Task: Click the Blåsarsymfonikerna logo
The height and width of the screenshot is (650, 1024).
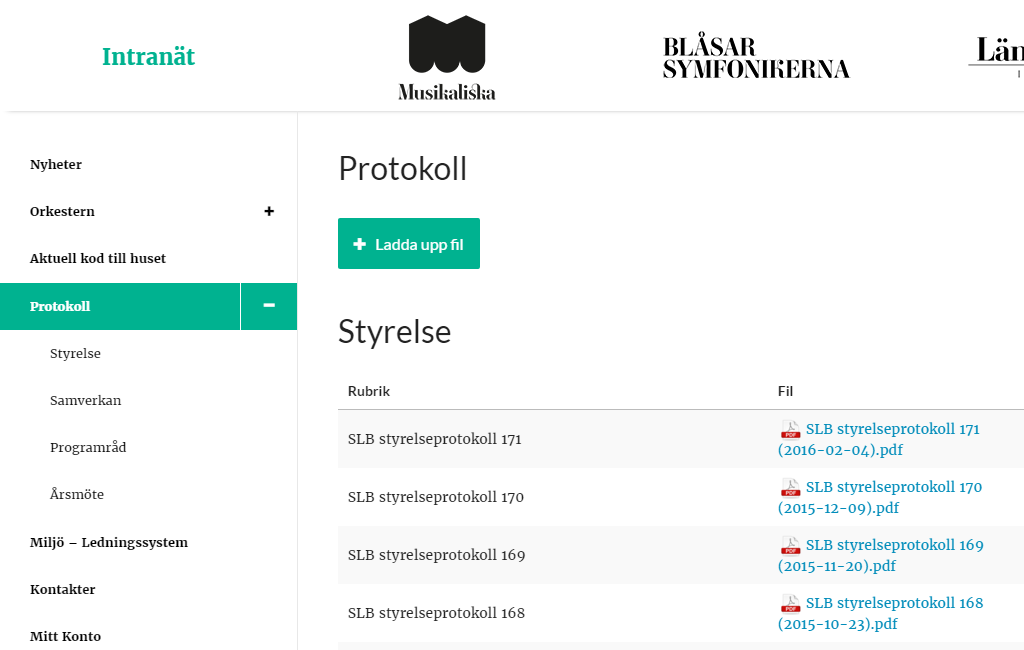Action: 756,57
